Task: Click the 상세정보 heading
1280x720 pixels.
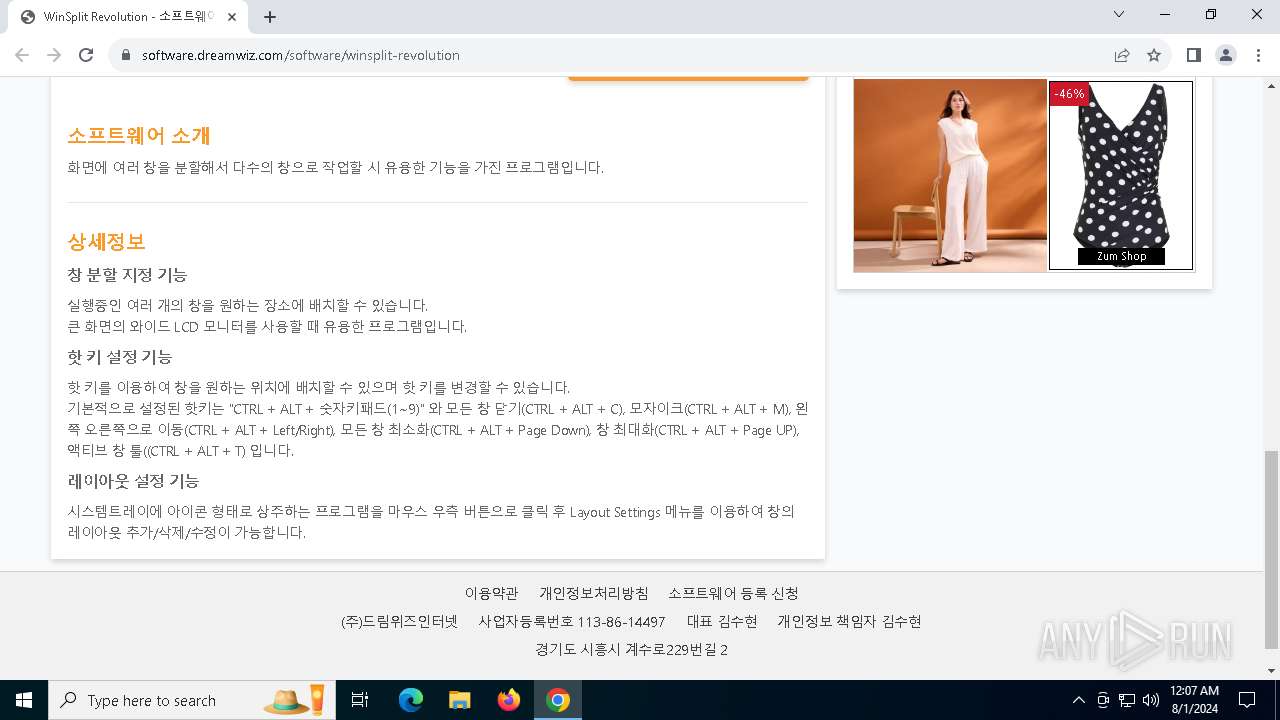Action: click(x=106, y=241)
